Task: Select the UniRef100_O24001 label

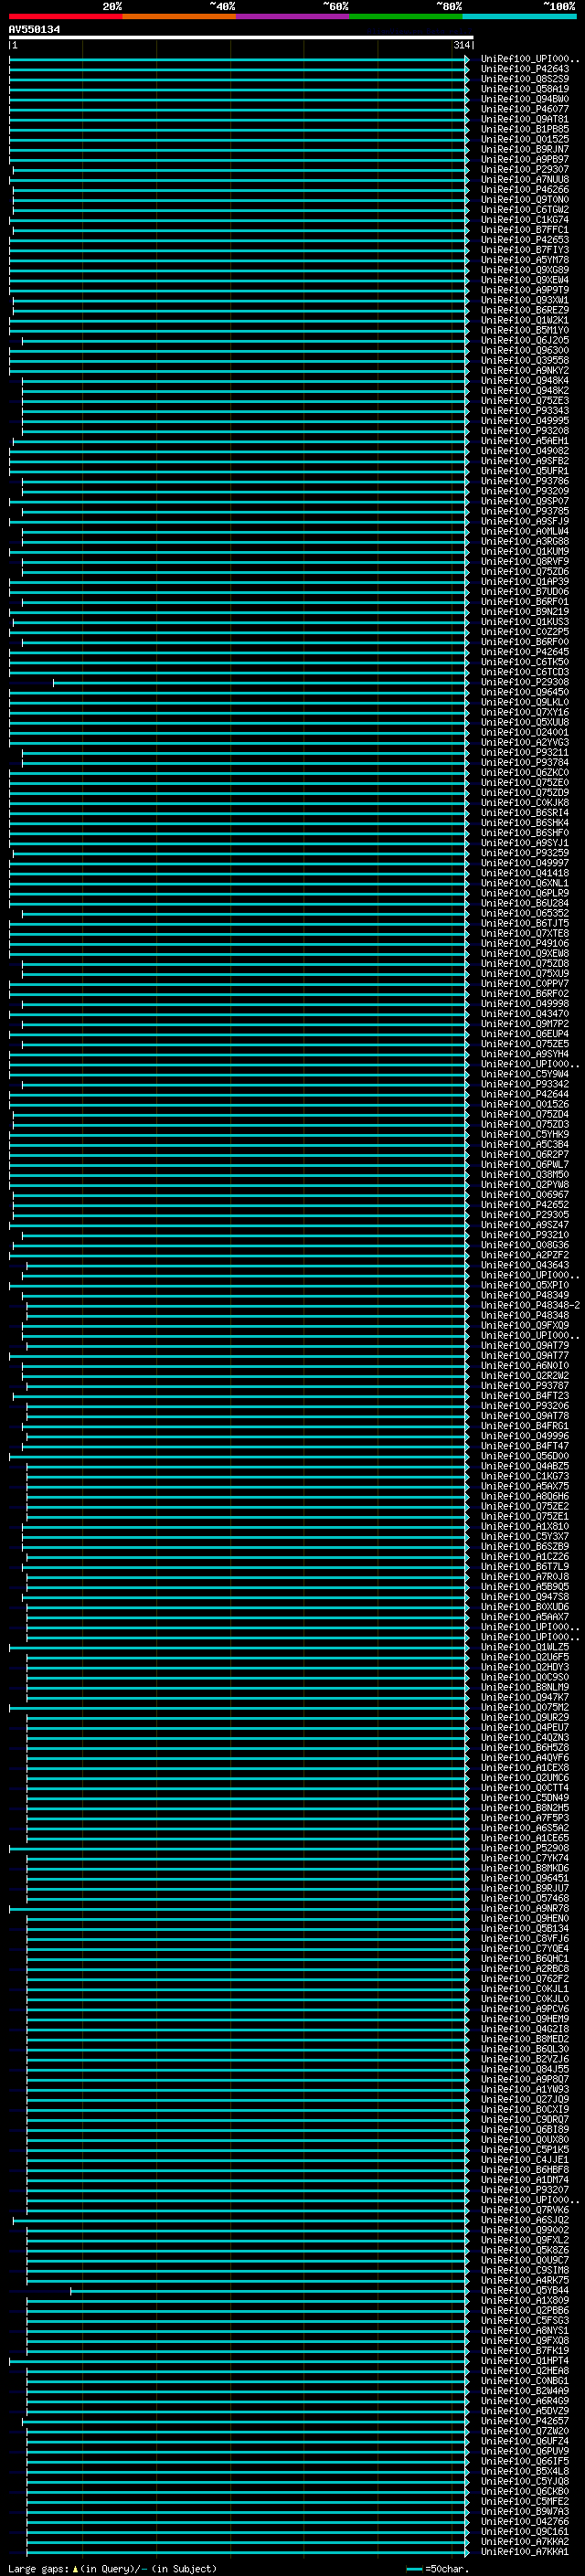Action: [525, 733]
